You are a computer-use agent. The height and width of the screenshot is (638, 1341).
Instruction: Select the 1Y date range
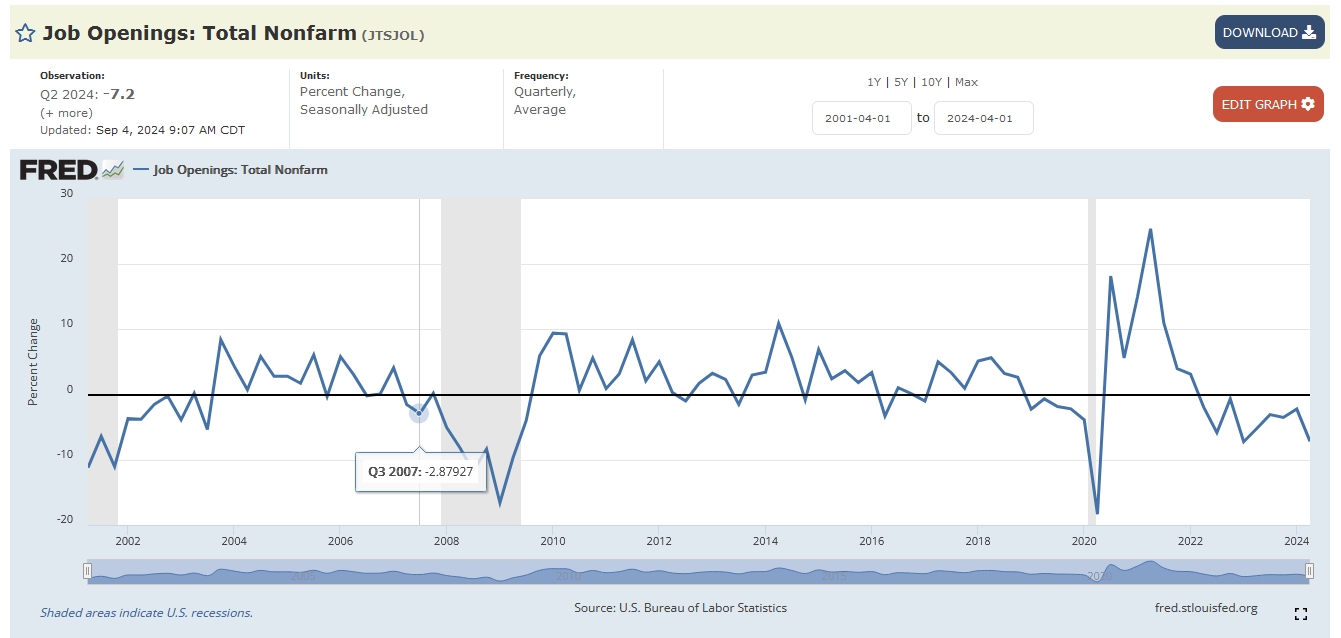pyautogui.click(x=875, y=82)
